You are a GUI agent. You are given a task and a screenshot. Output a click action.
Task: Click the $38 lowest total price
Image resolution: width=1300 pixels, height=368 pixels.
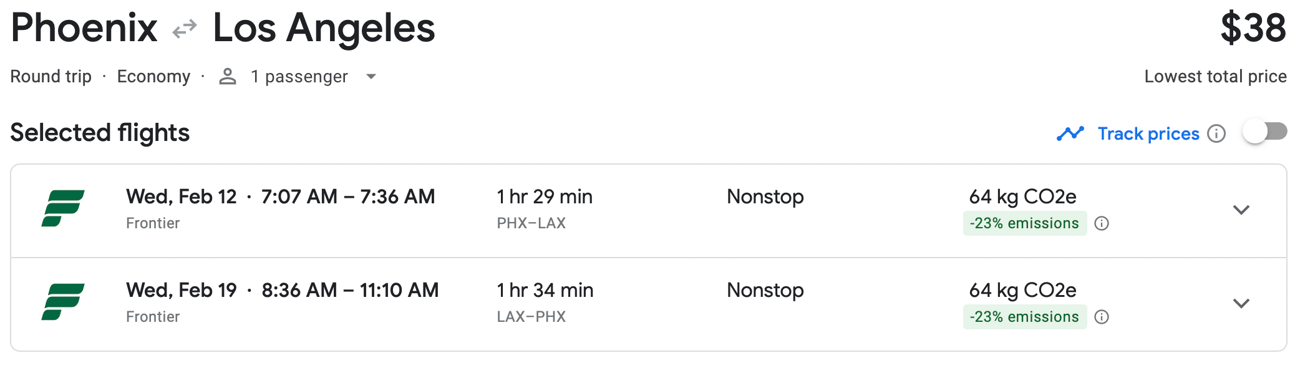point(1253,29)
